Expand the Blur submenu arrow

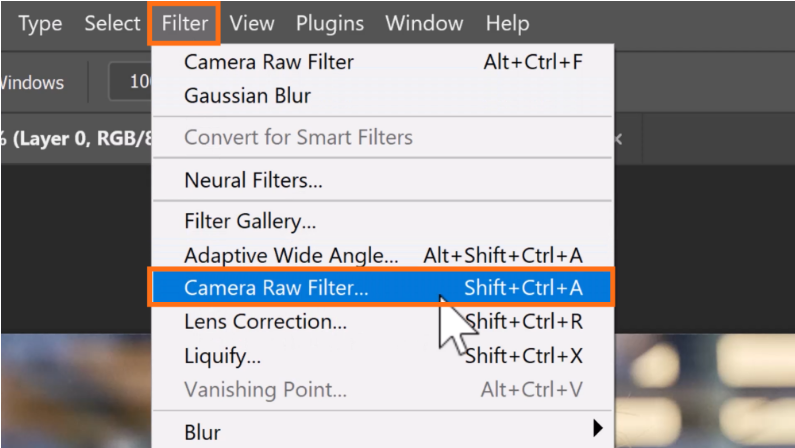point(598,430)
